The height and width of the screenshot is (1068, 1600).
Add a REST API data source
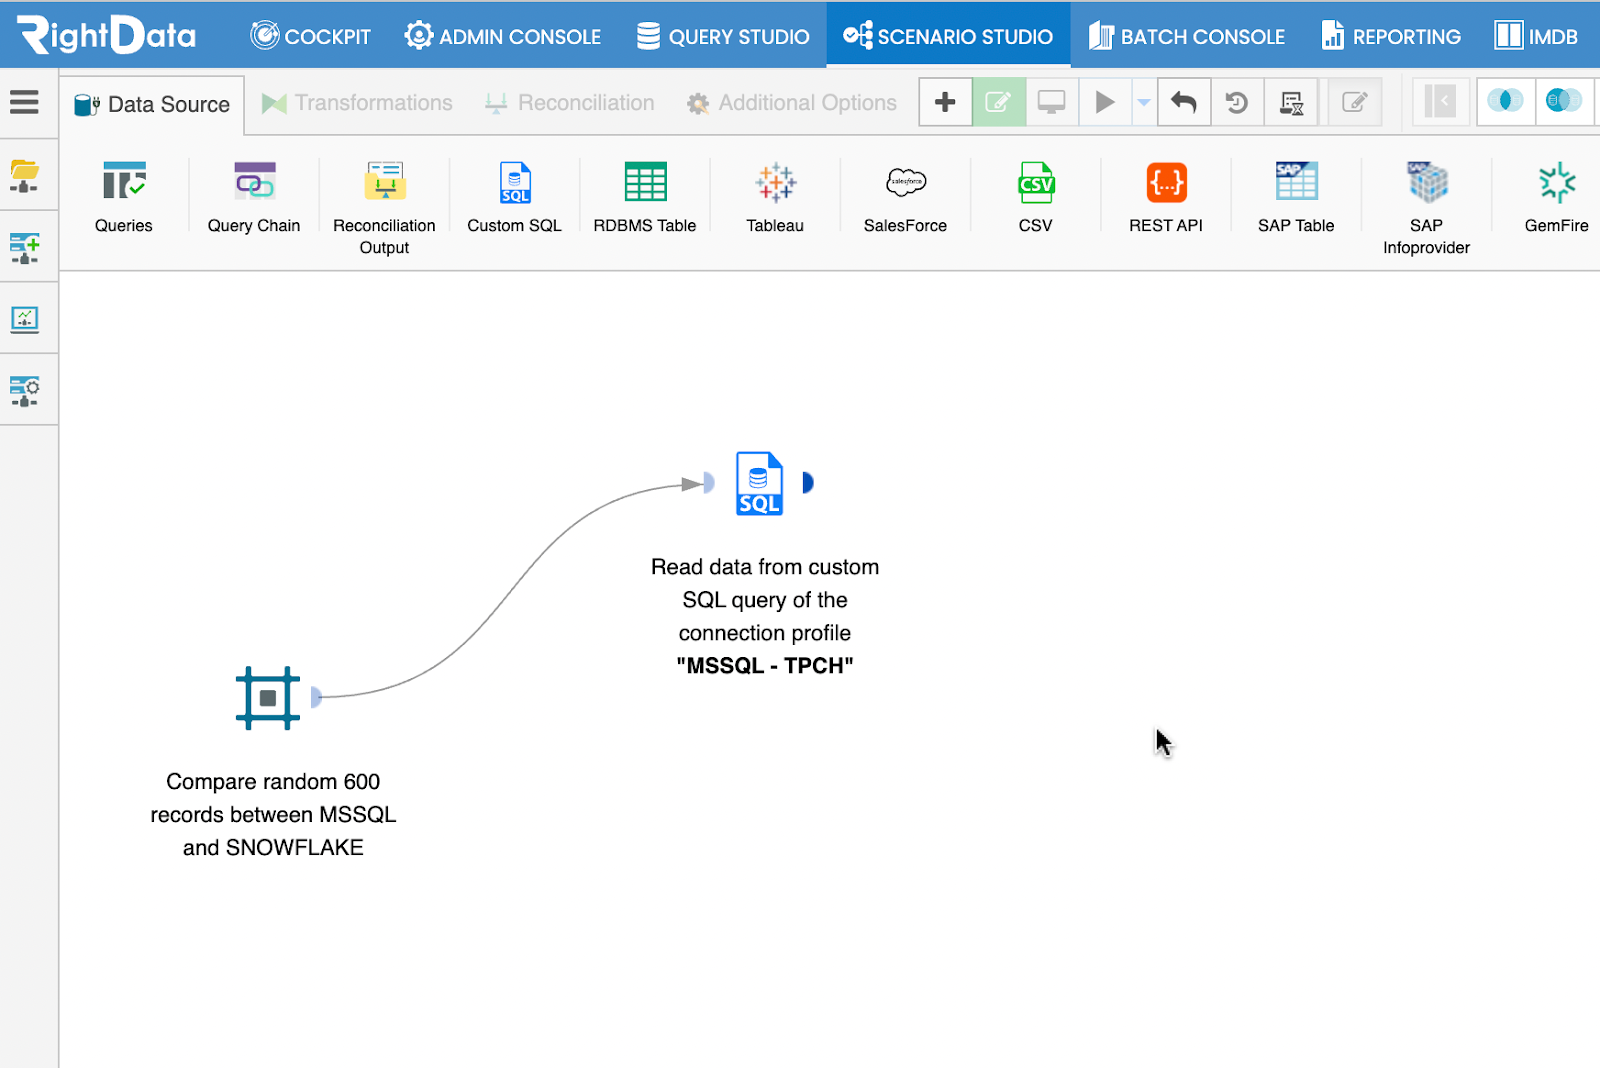pos(1165,196)
